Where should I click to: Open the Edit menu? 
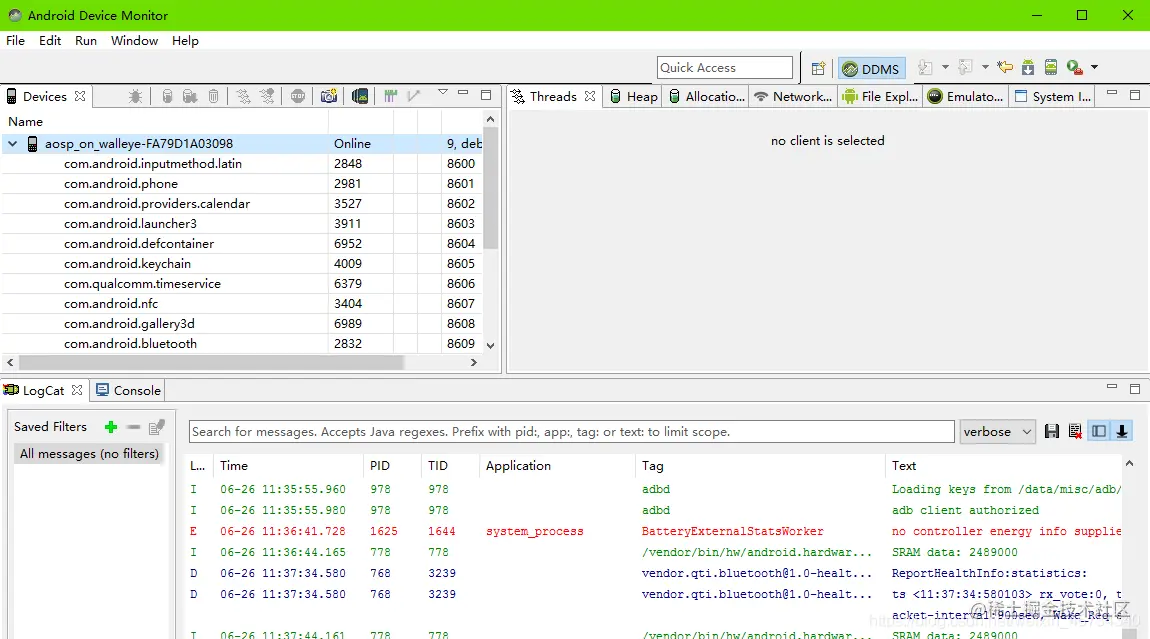[x=50, y=40]
